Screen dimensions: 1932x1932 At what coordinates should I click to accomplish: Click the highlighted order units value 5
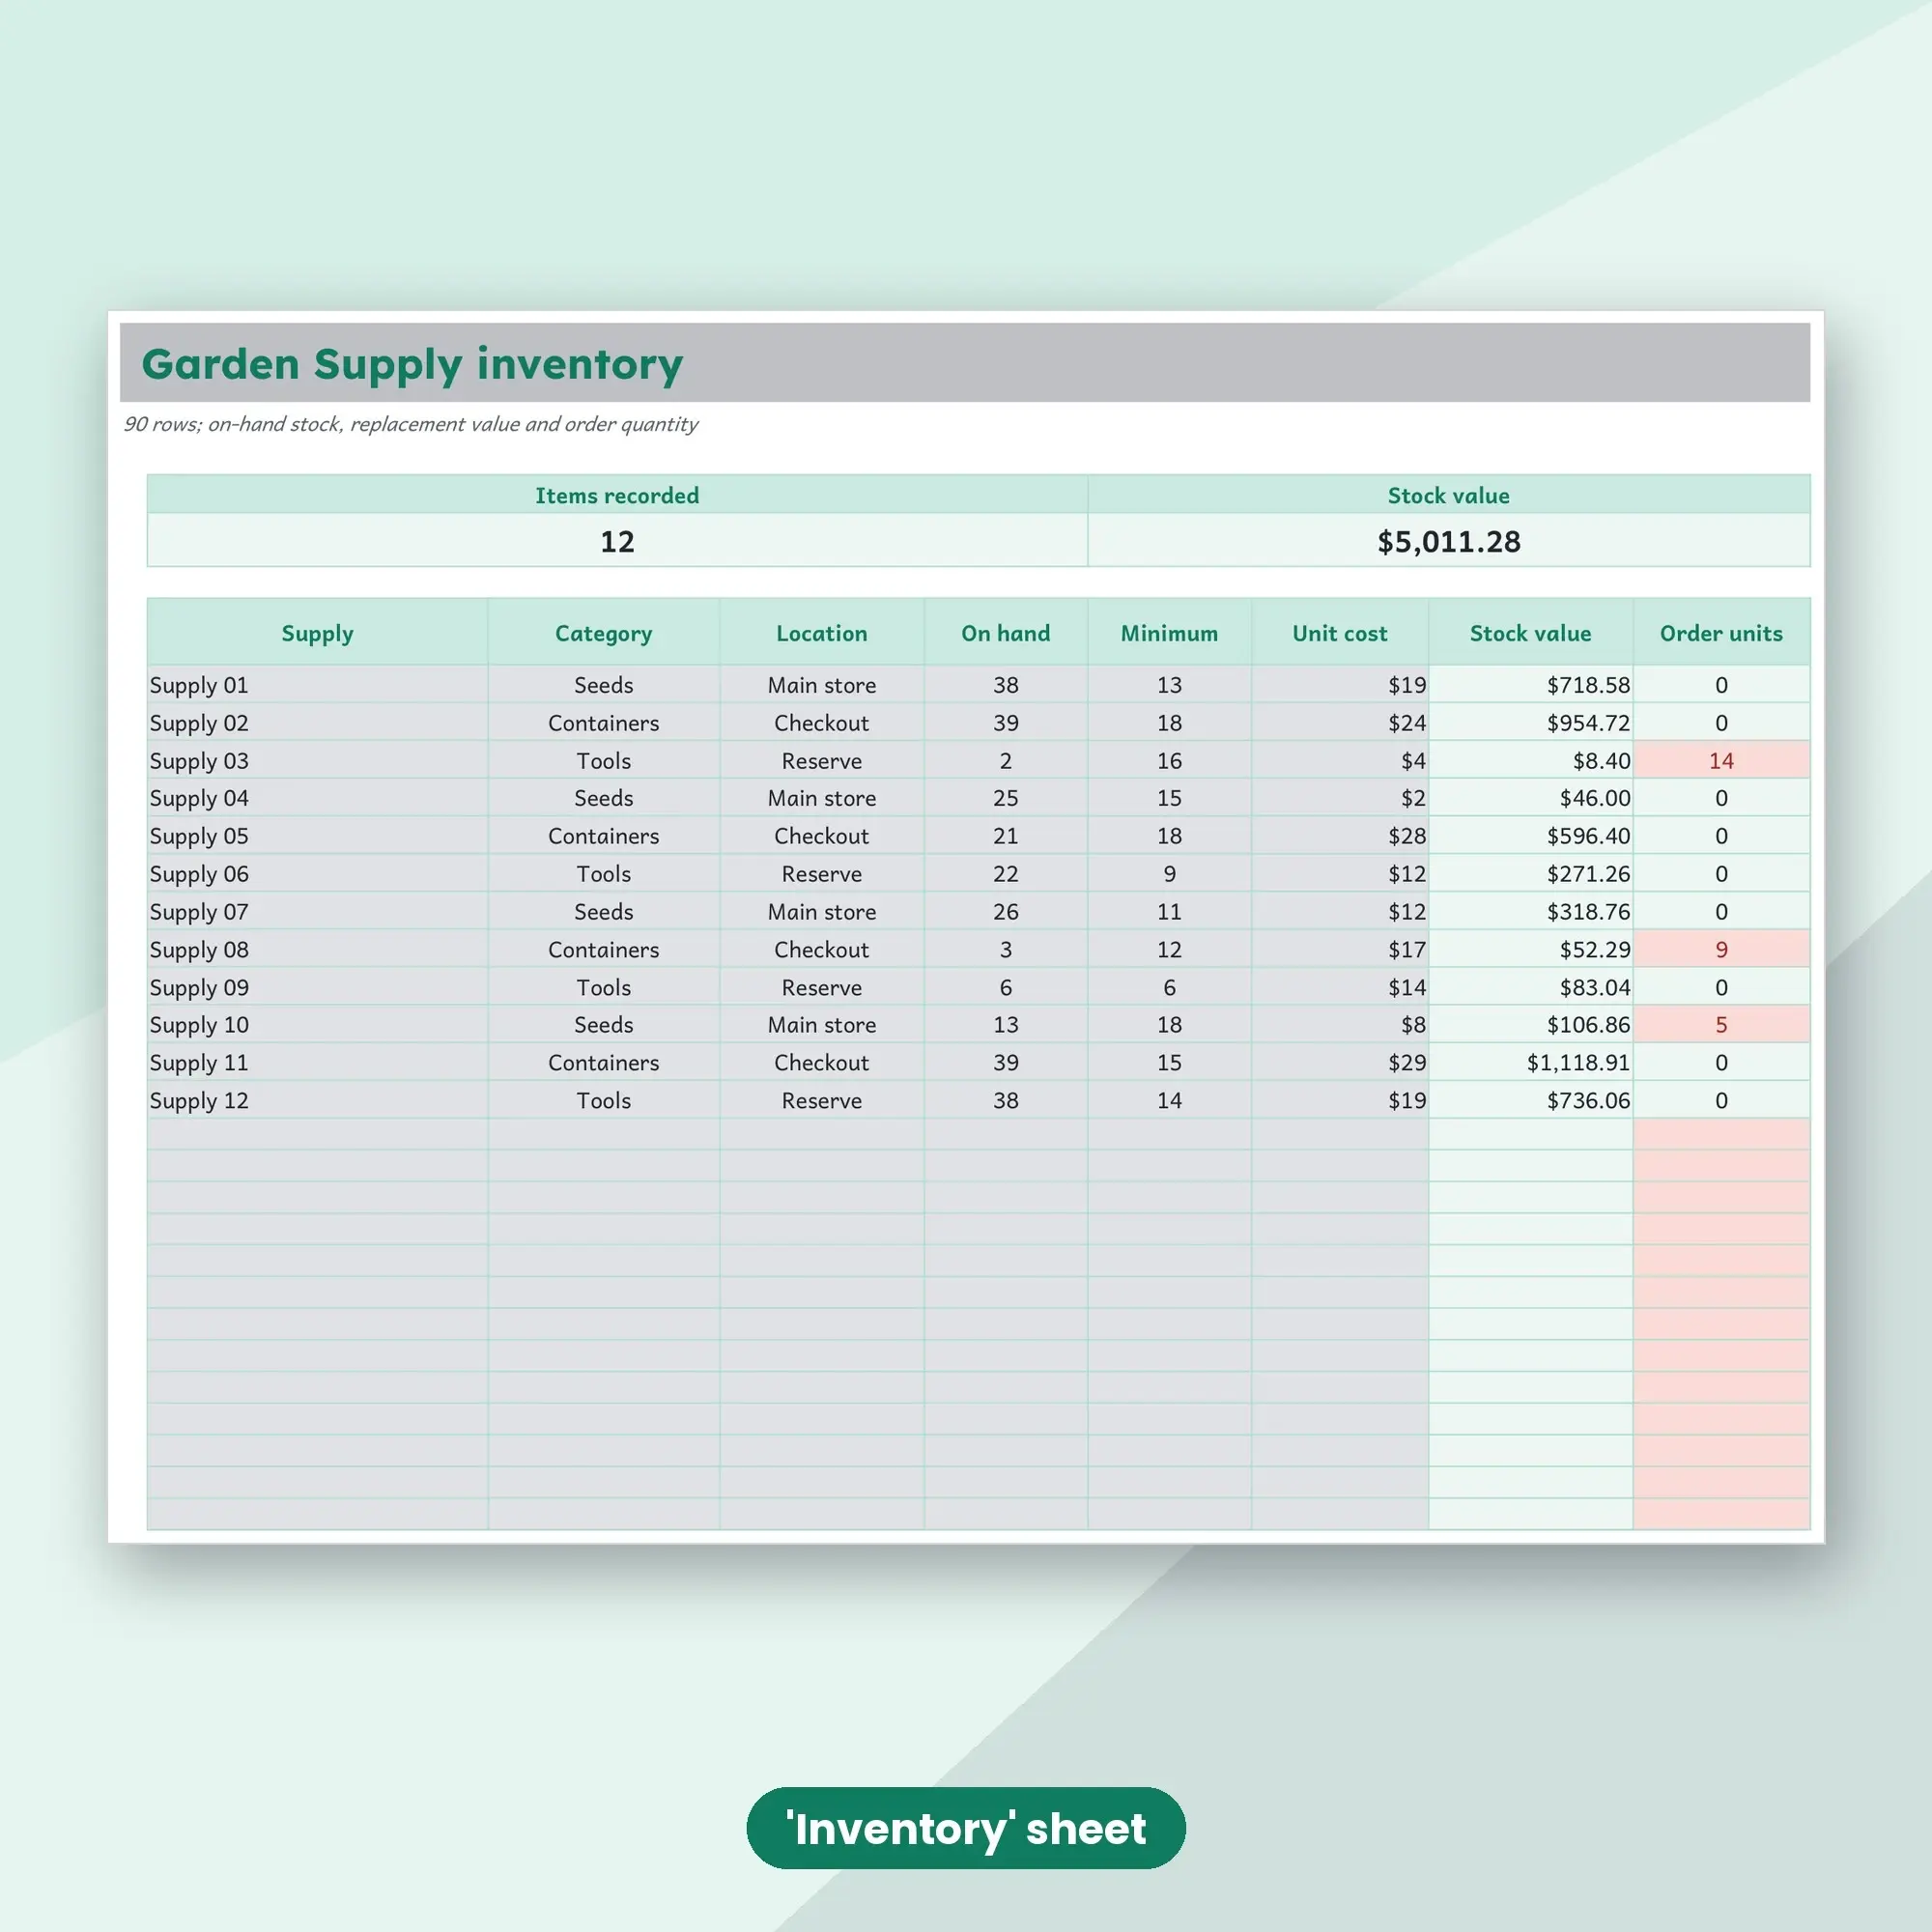click(x=1721, y=1025)
